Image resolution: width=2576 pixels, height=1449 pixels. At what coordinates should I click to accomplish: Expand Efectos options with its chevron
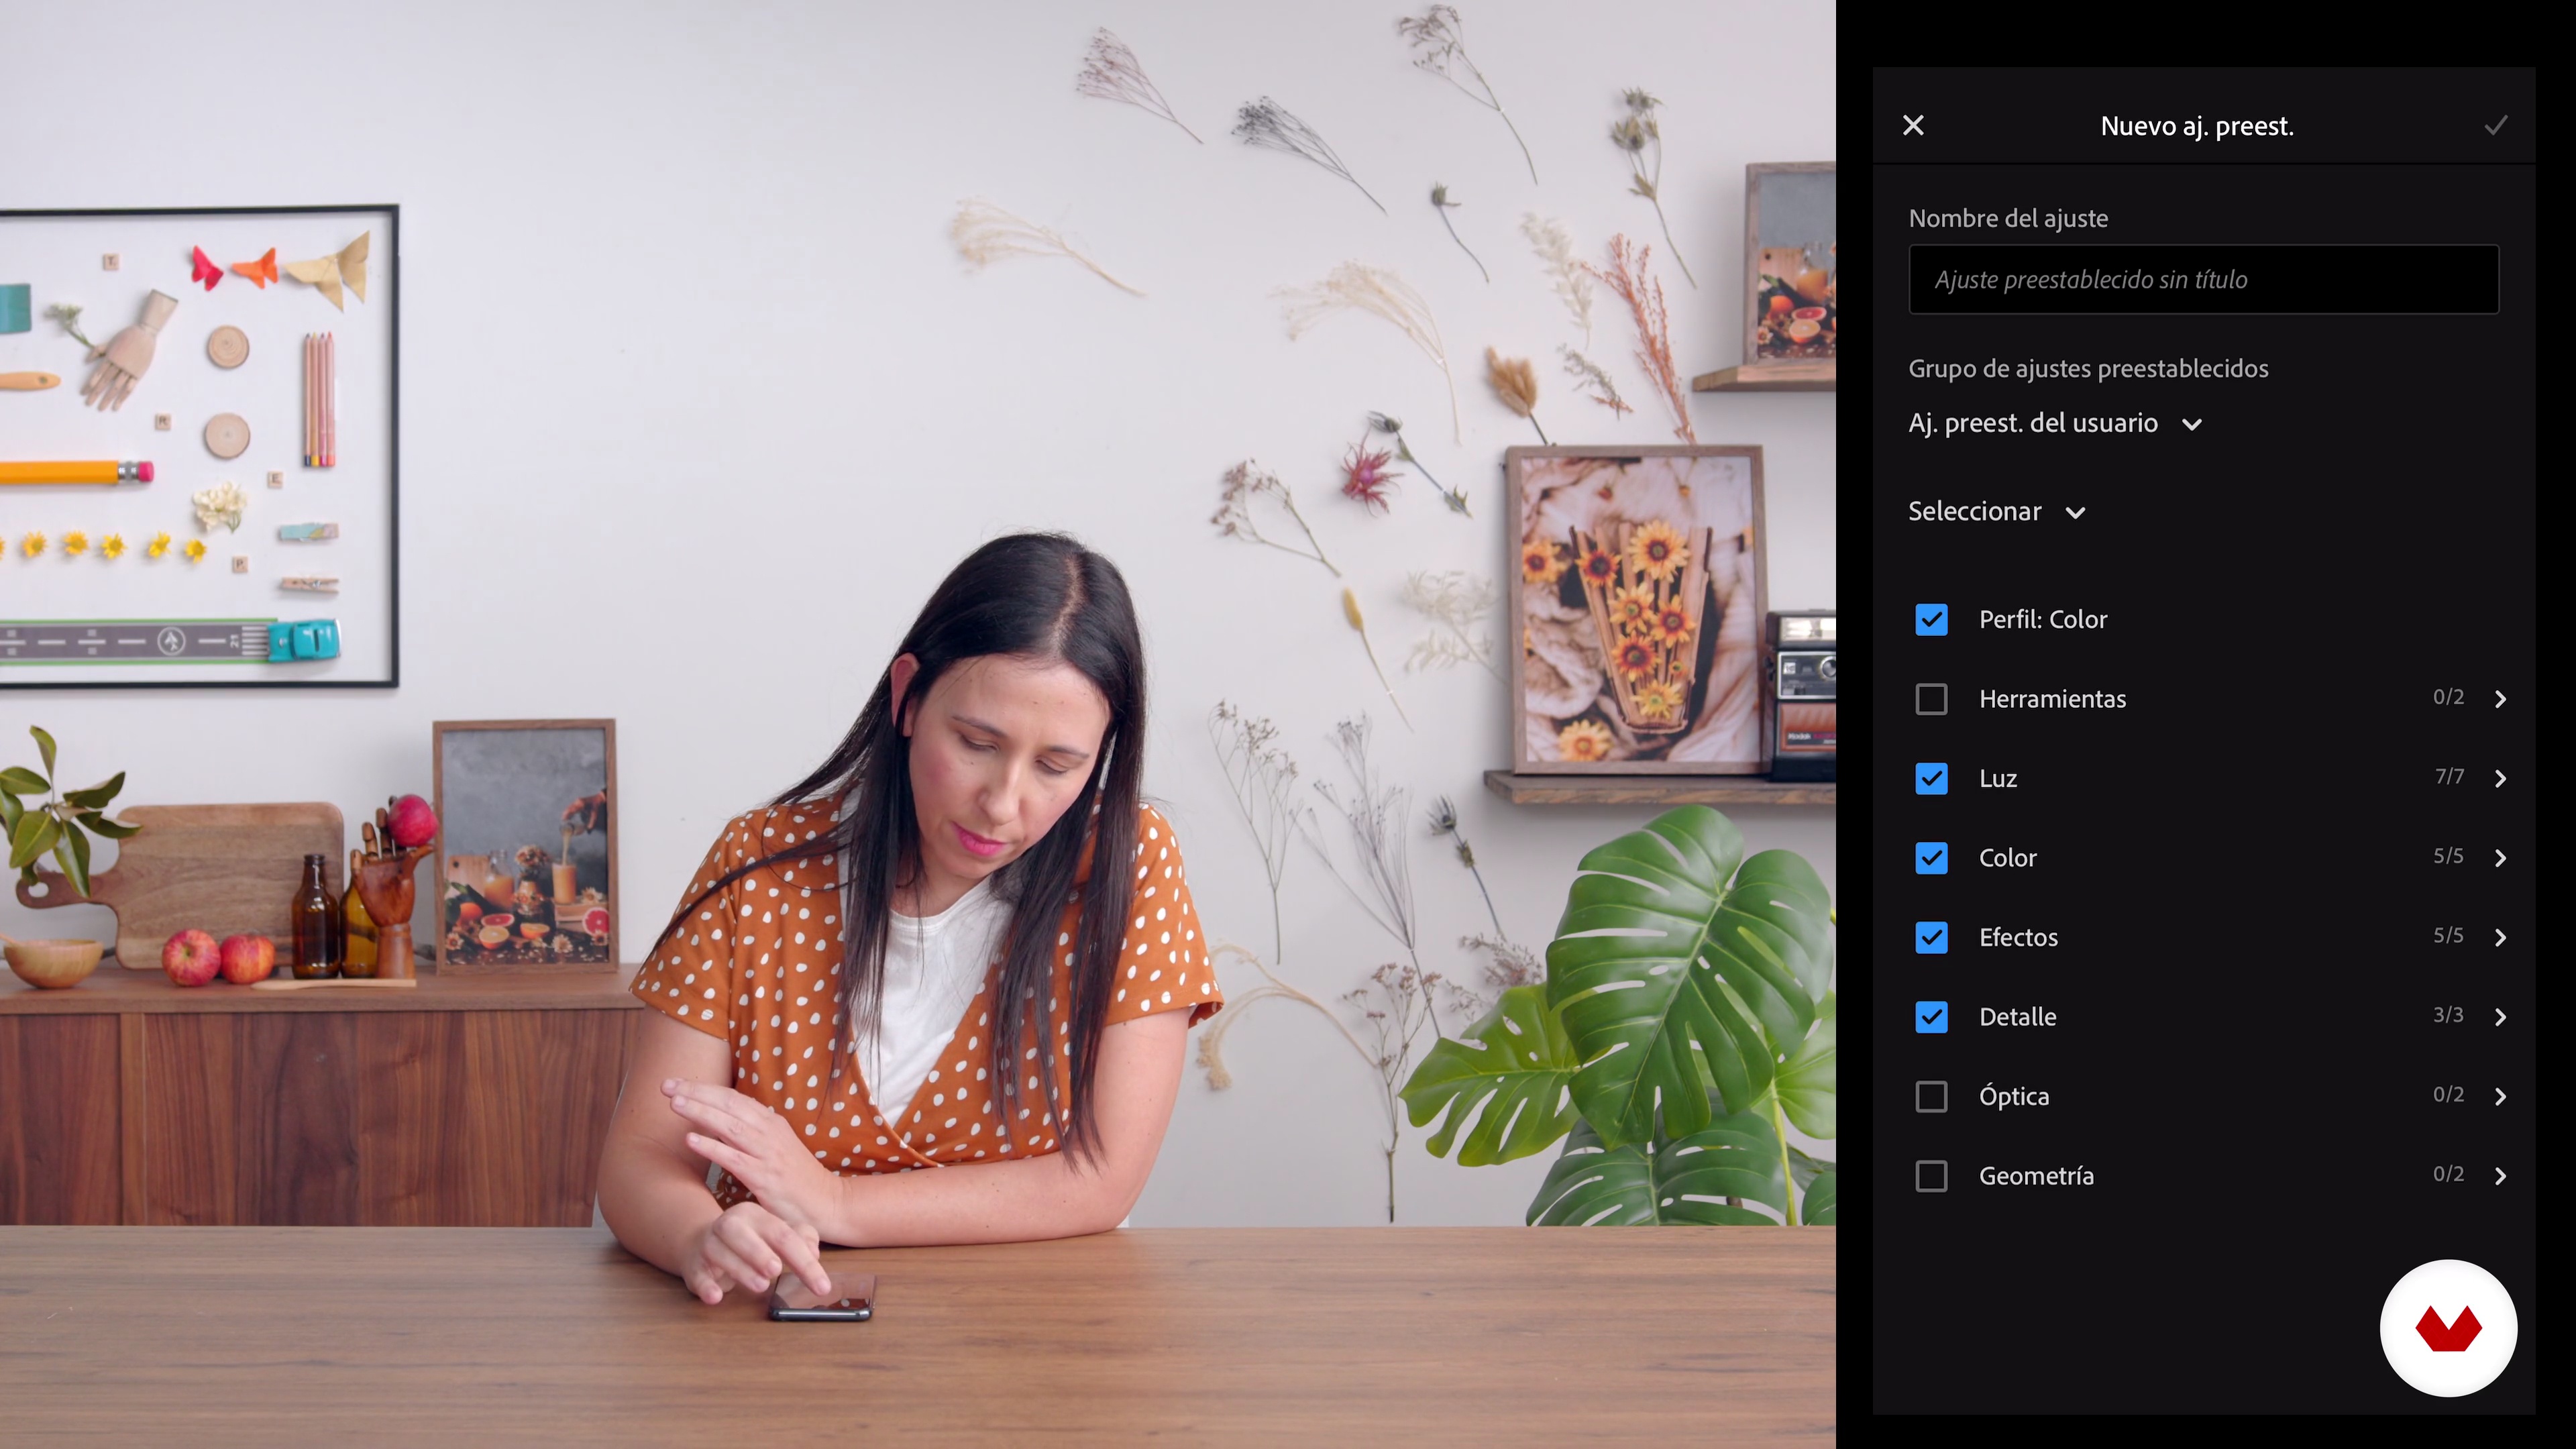(x=2500, y=938)
